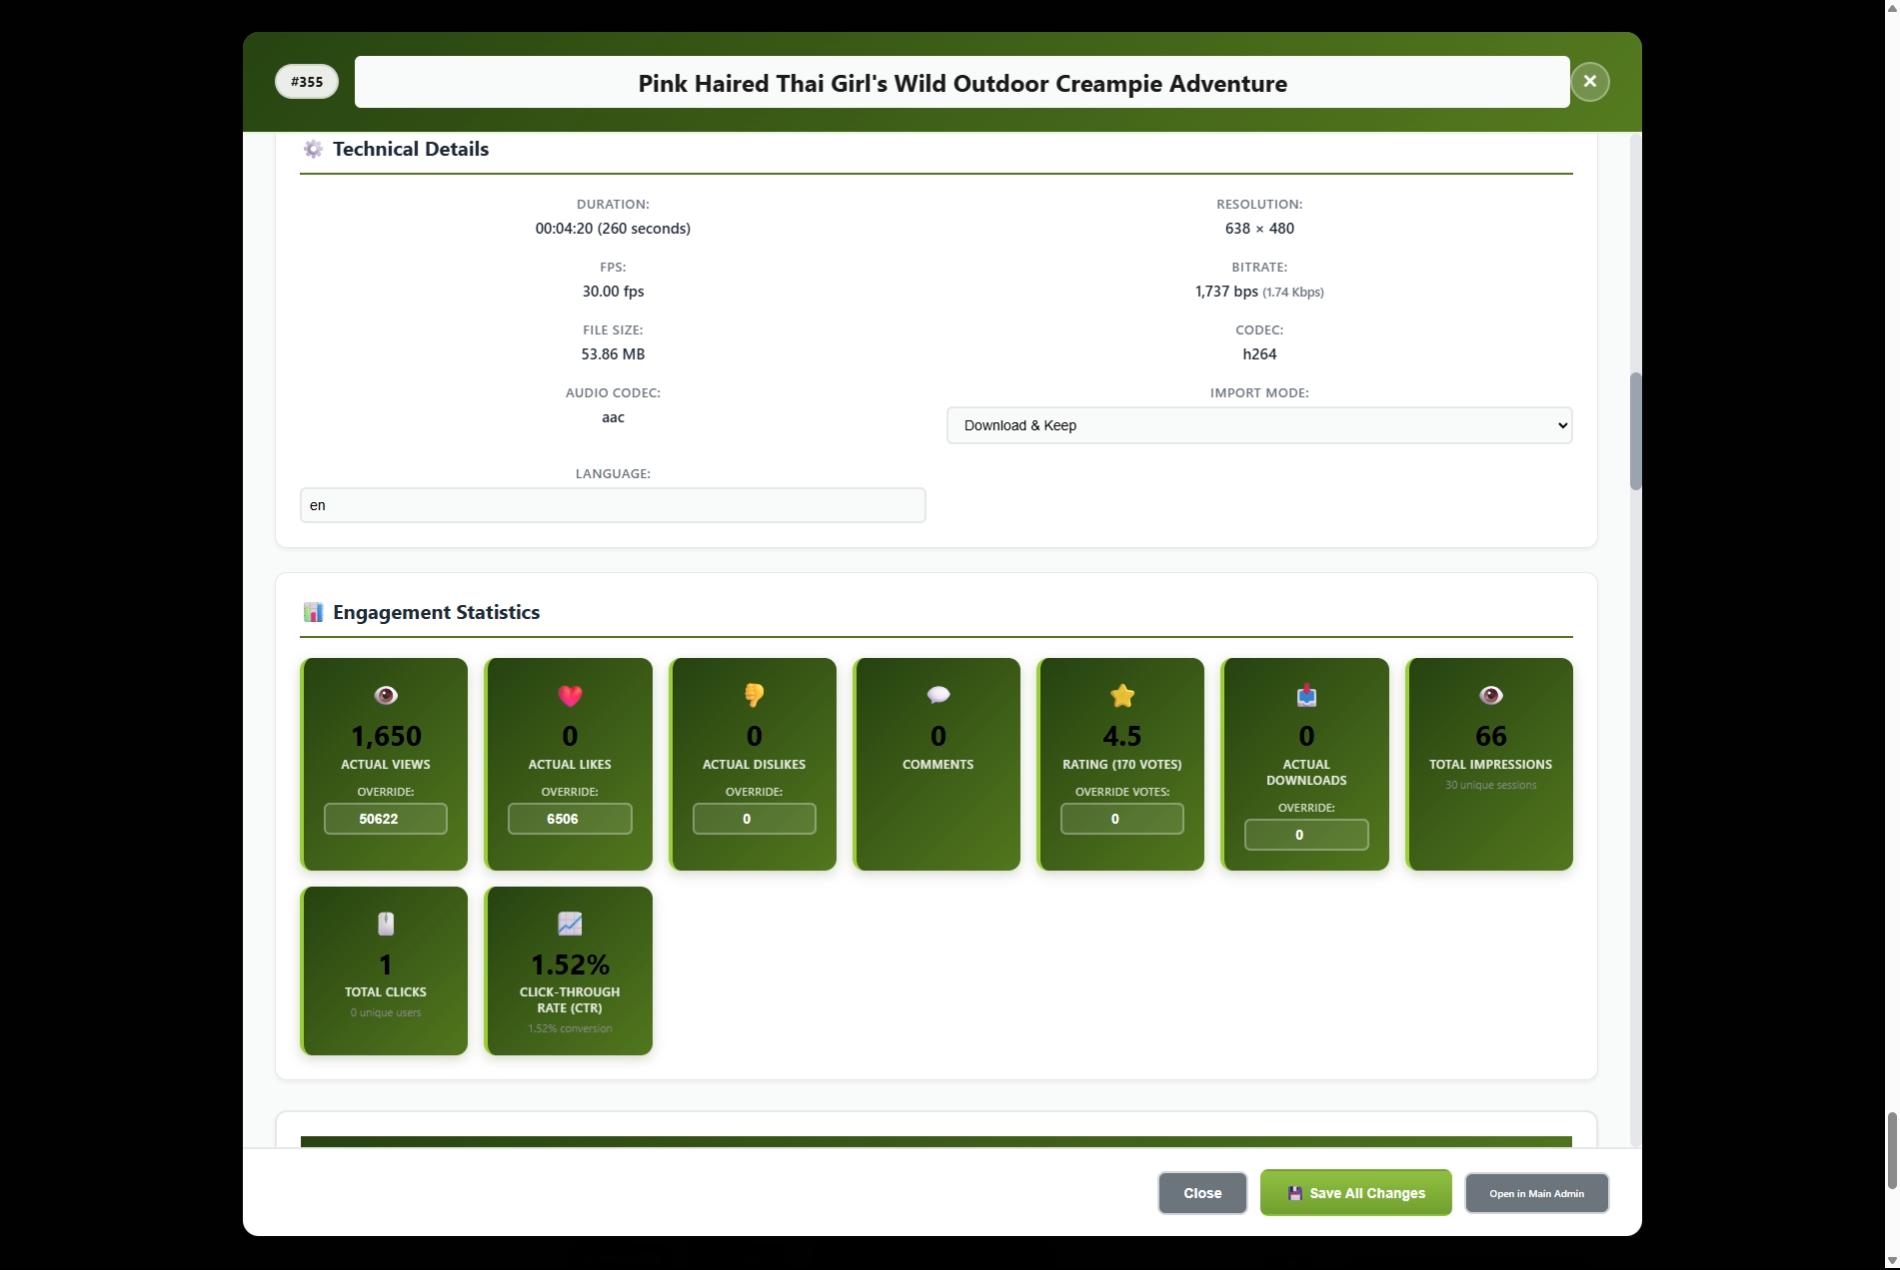1900x1270 pixels.
Task: Click the Close button
Action: (x=1202, y=1192)
